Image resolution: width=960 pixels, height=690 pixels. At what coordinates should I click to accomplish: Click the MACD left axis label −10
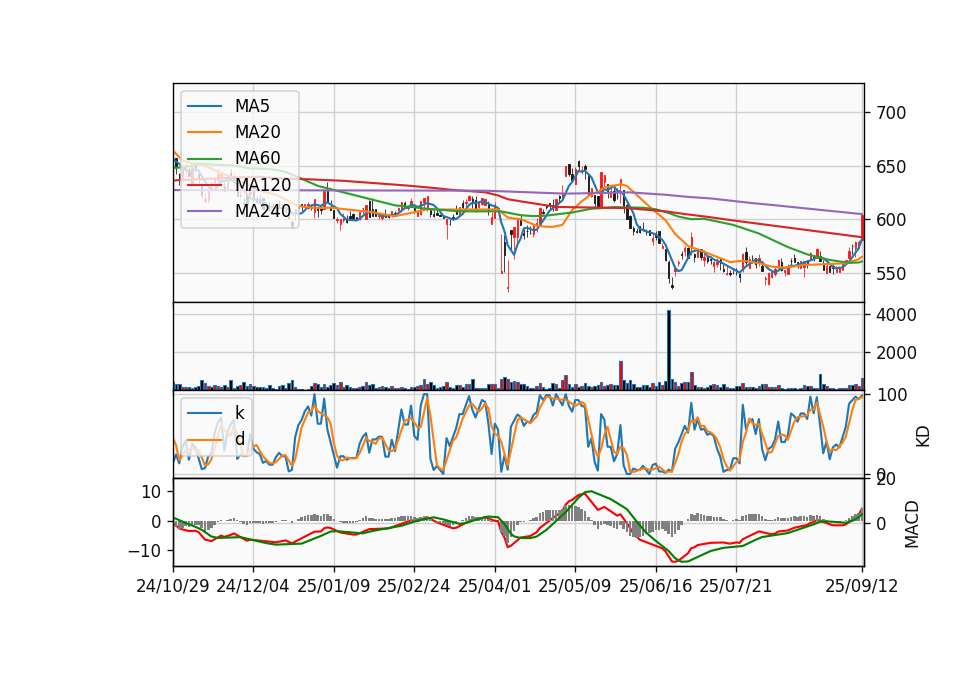[x=144, y=551]
